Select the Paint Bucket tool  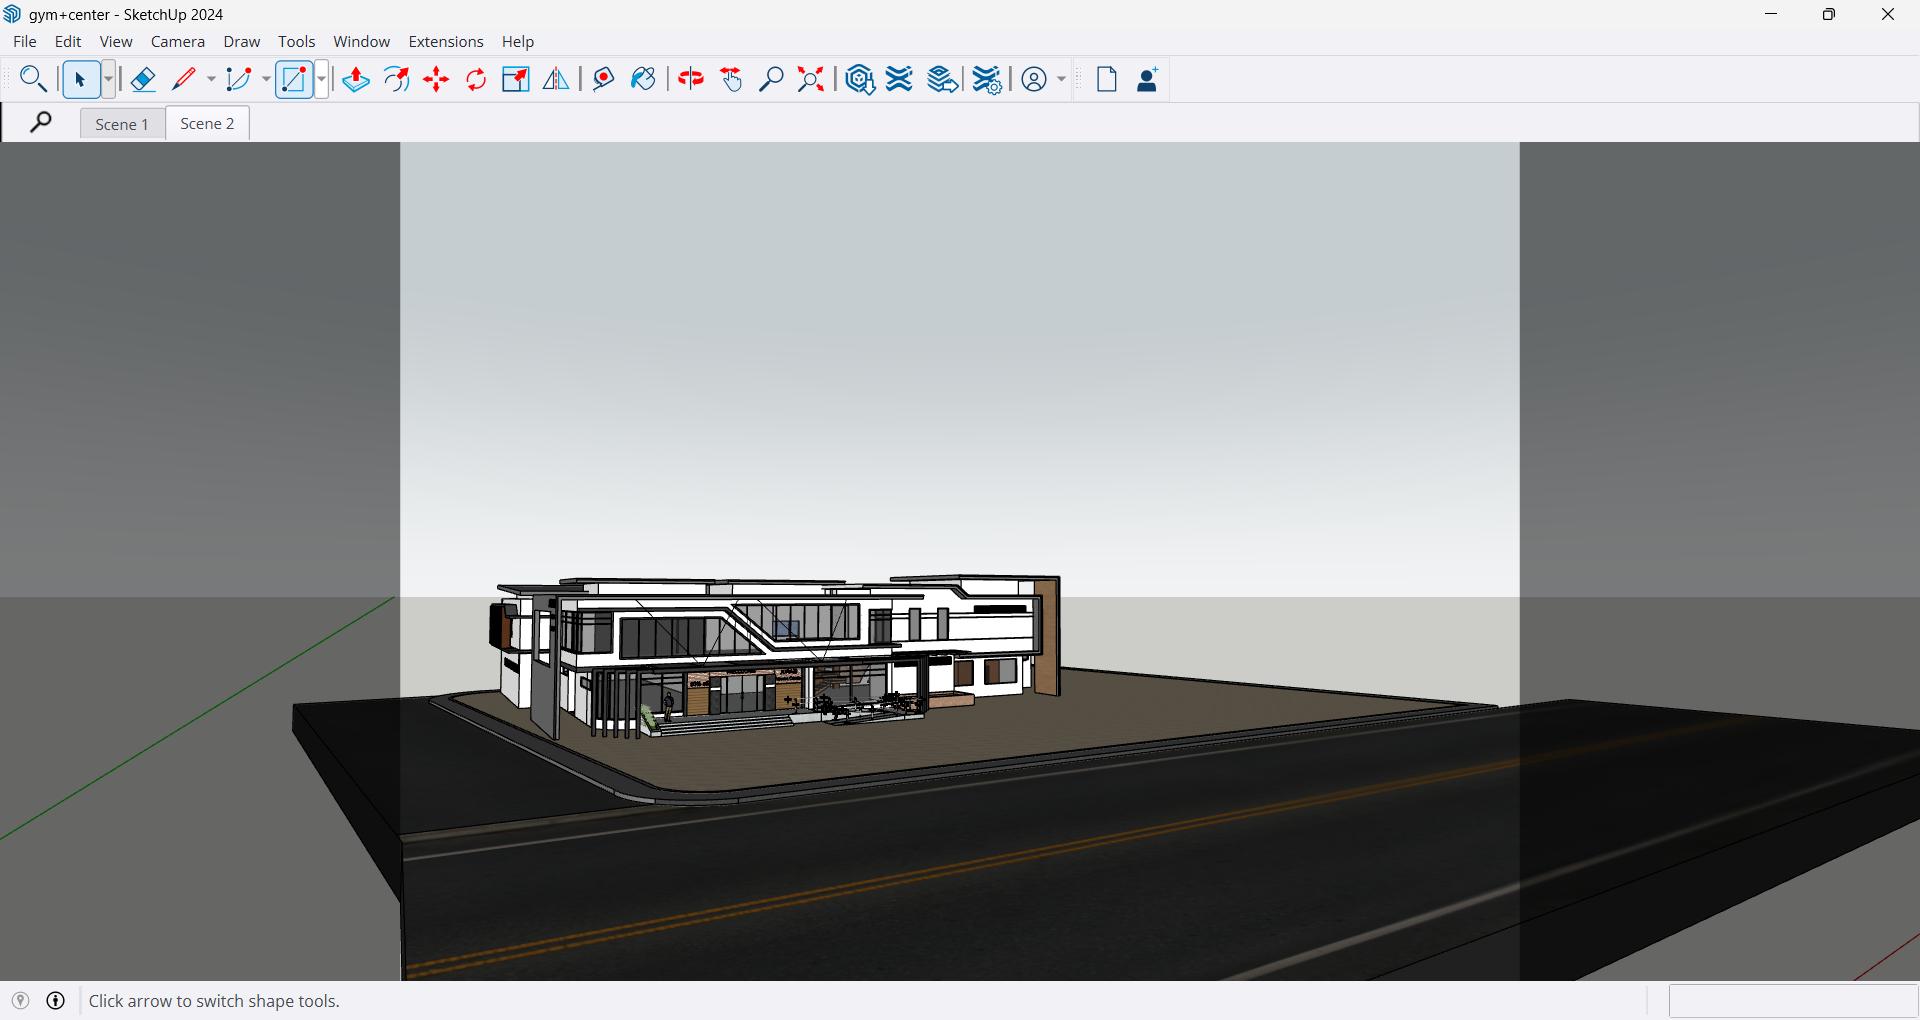[x=644, y=80]
